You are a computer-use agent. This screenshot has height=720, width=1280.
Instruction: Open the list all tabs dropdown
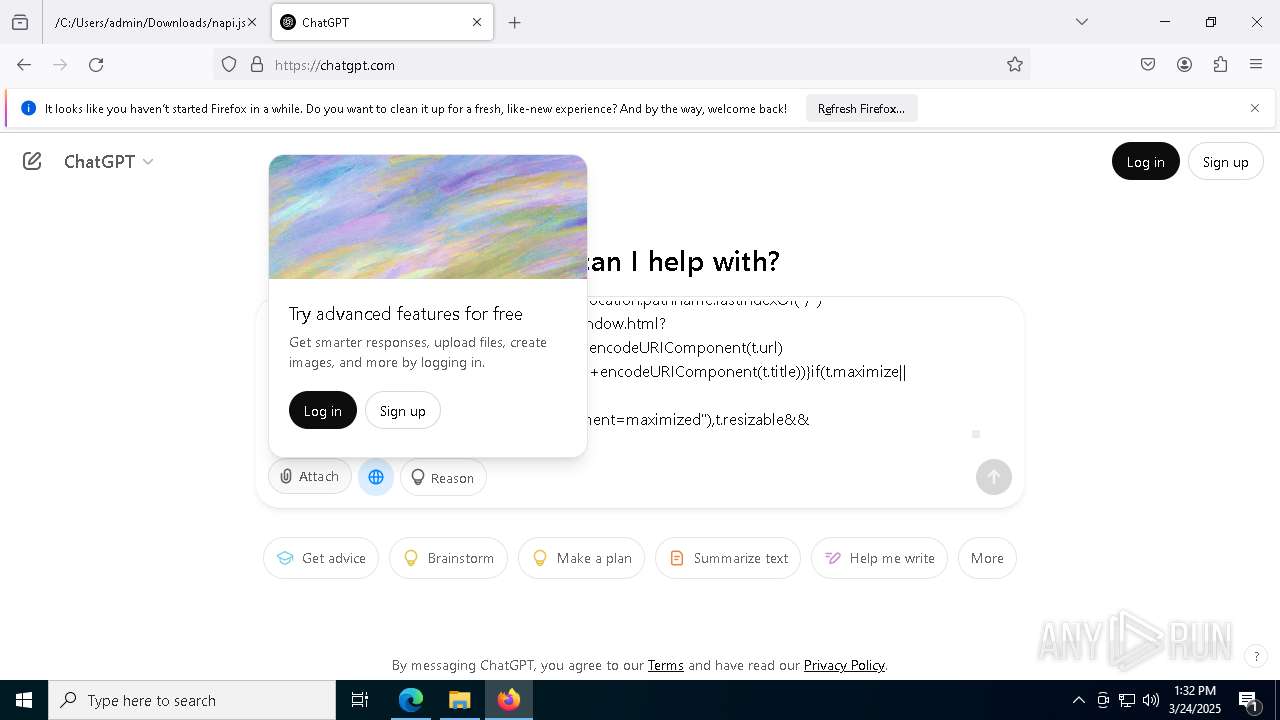(x=1081, y=22)
